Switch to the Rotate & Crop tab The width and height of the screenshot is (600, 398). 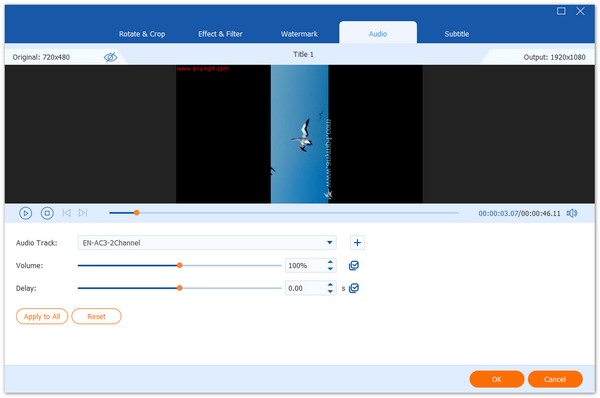point(142,34)
